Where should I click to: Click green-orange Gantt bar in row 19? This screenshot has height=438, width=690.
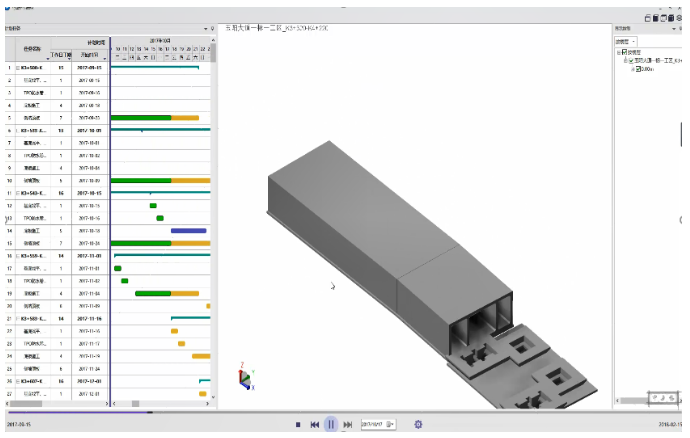pos(167,294)
